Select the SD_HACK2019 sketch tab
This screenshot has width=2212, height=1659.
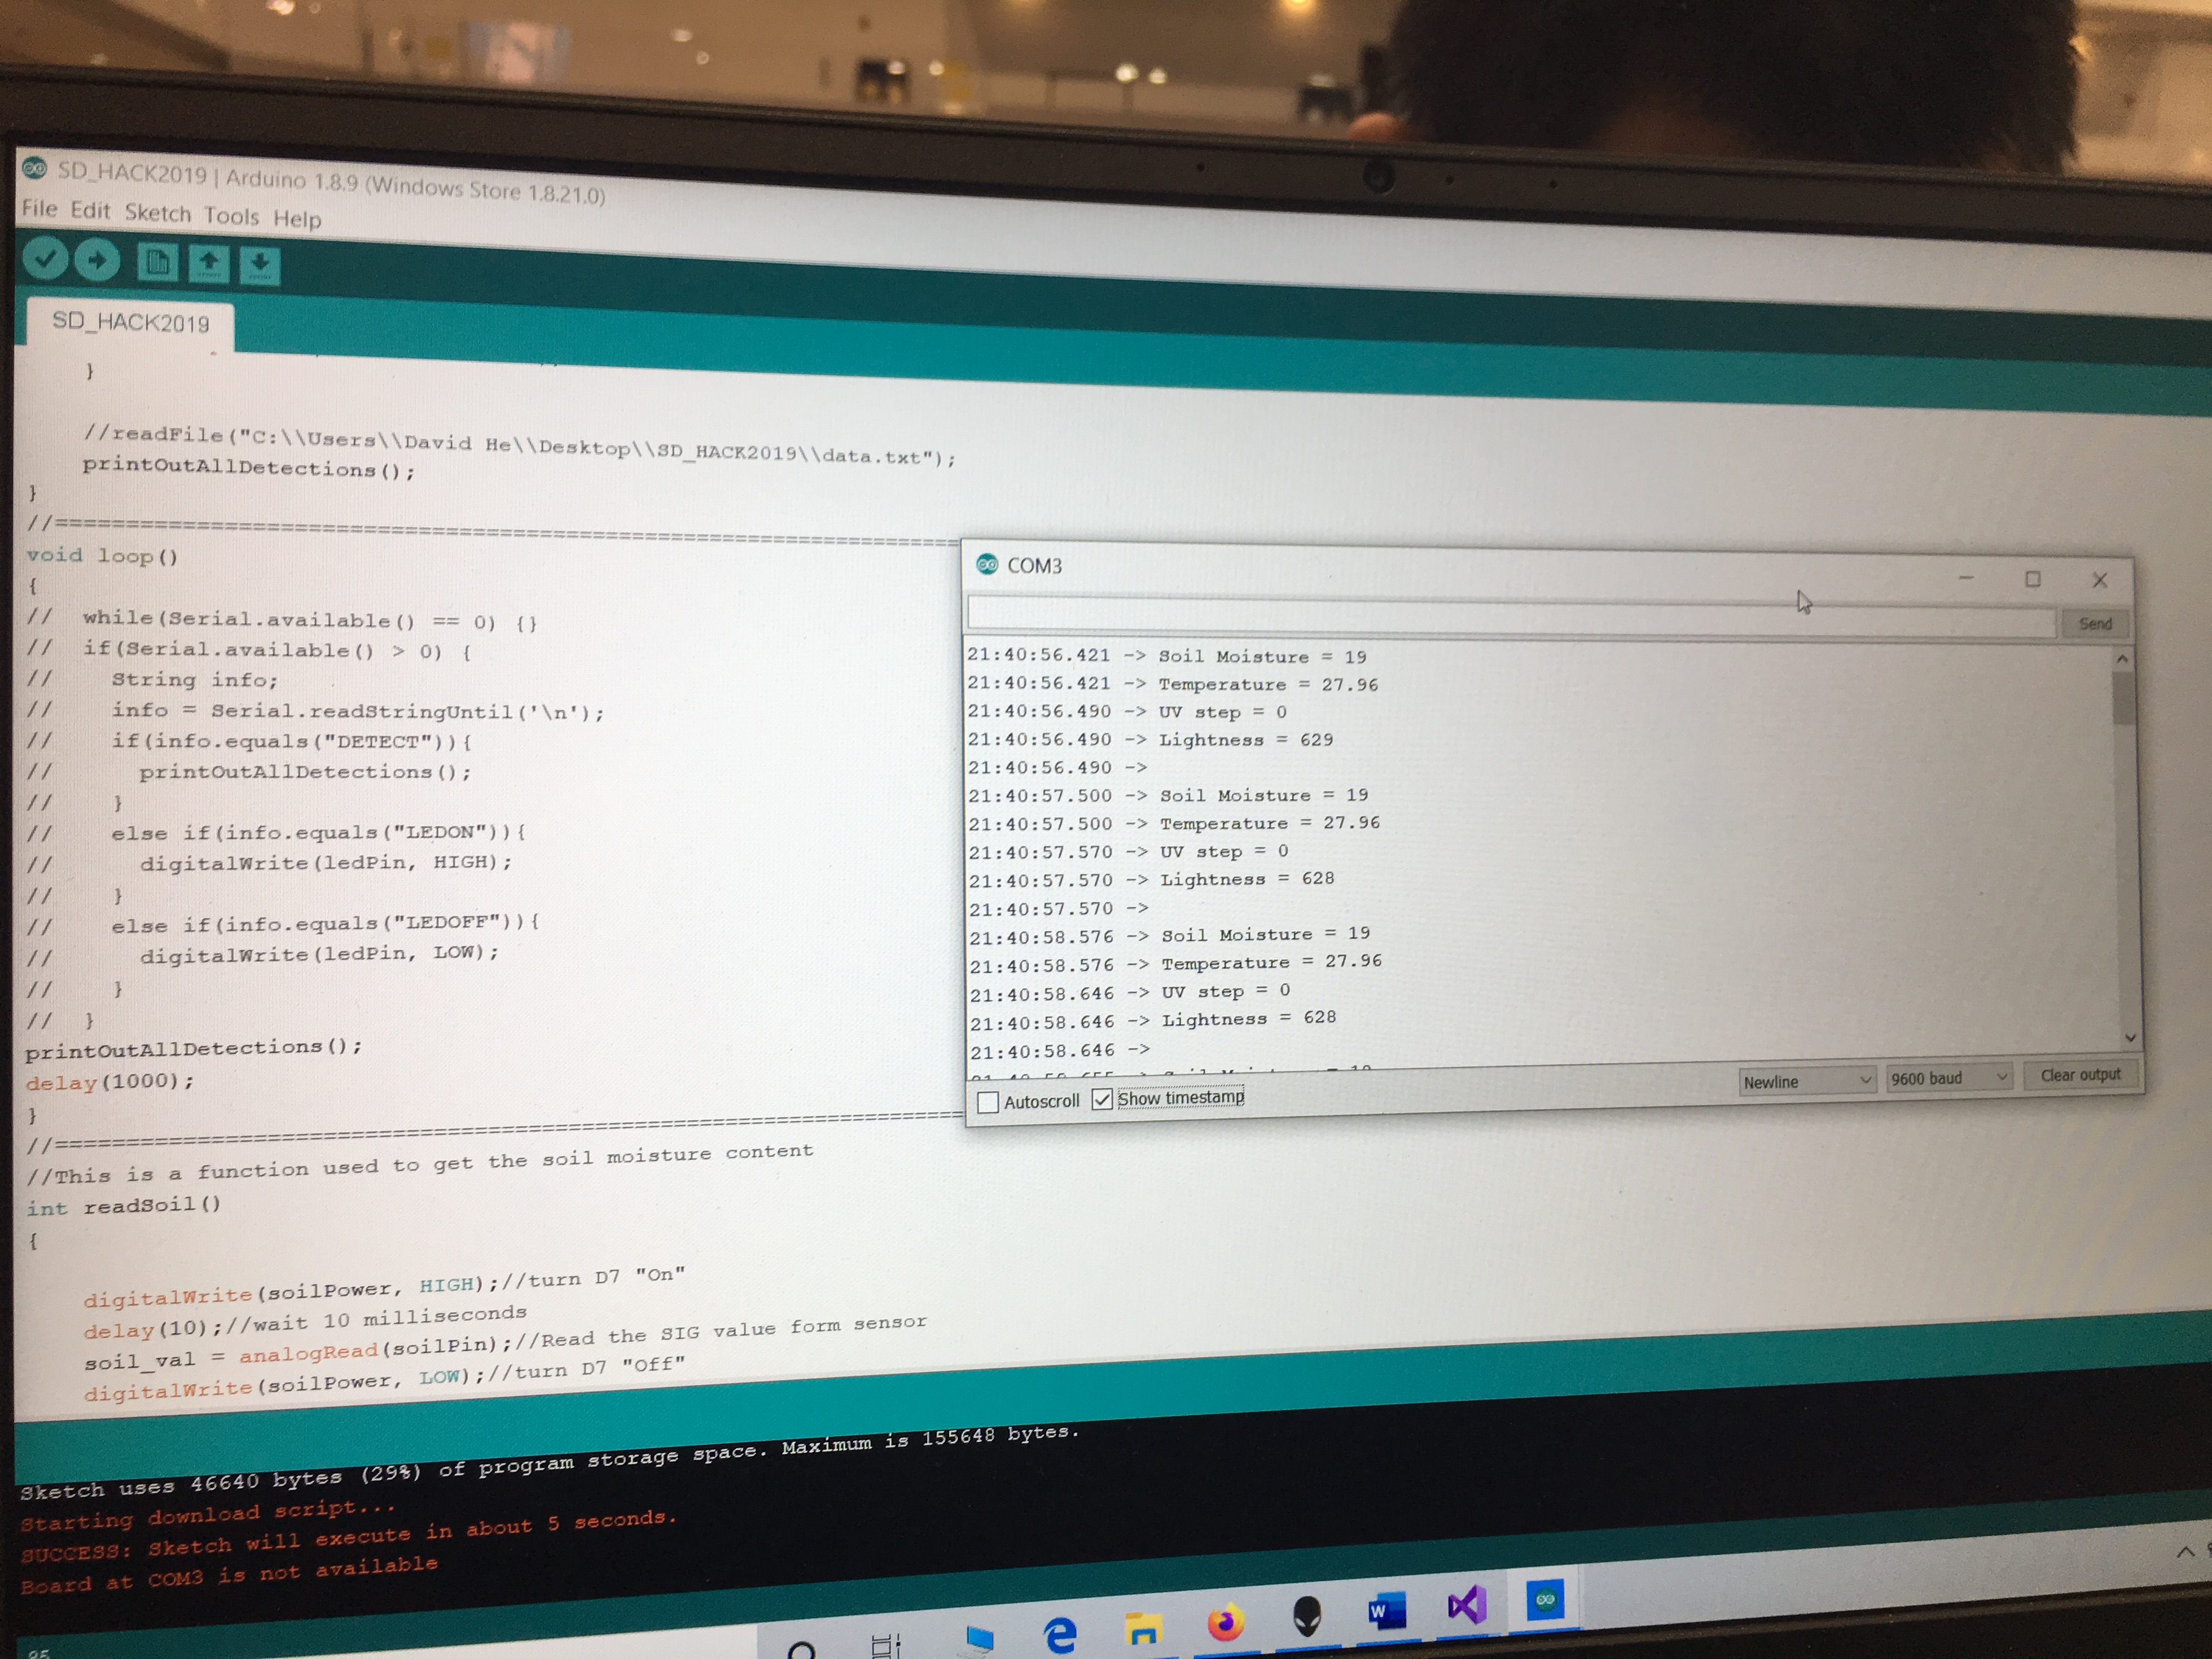(x=131, y=322)
